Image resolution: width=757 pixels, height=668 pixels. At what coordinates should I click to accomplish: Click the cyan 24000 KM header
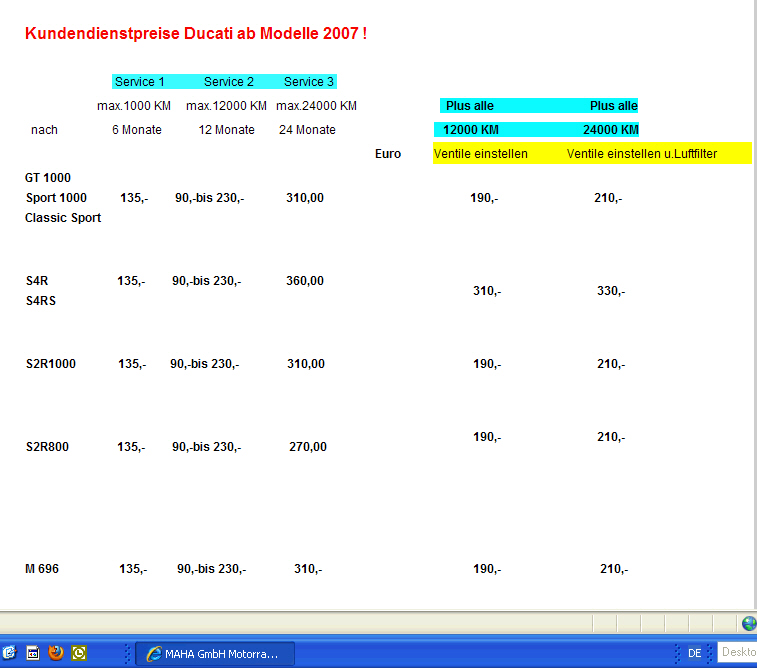coord(611,130)
